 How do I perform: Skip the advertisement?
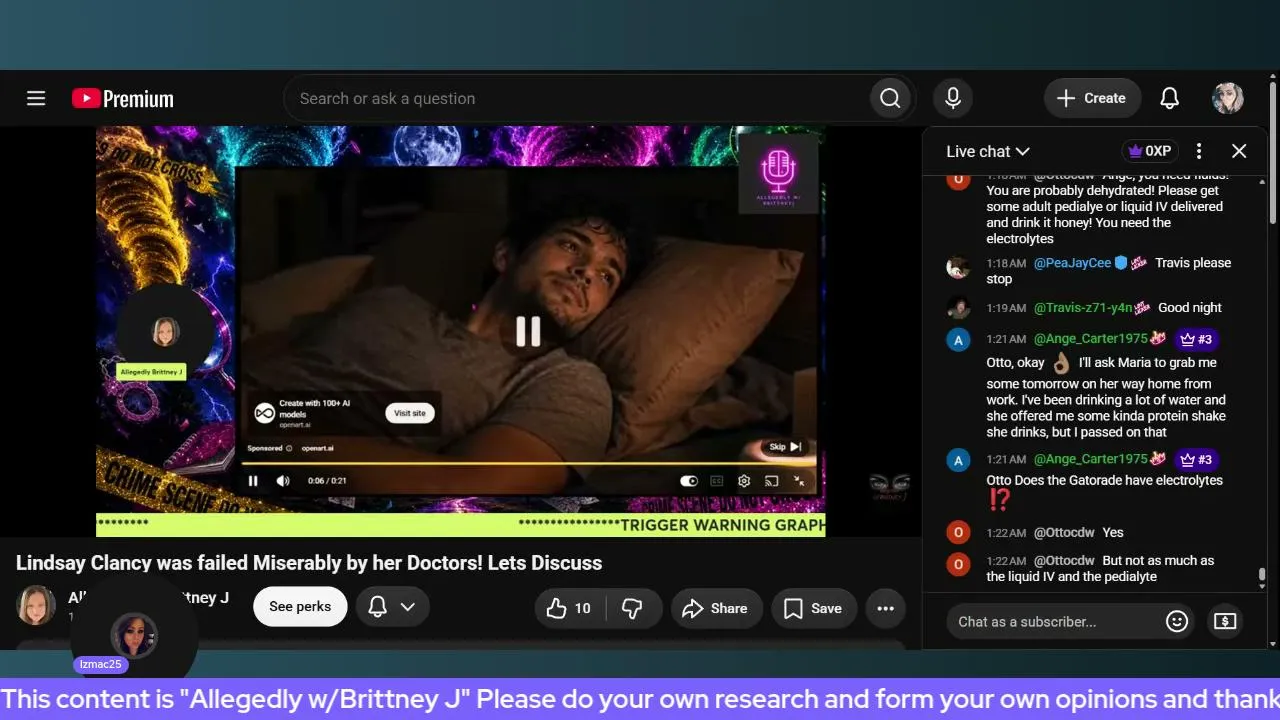[785, 447]
